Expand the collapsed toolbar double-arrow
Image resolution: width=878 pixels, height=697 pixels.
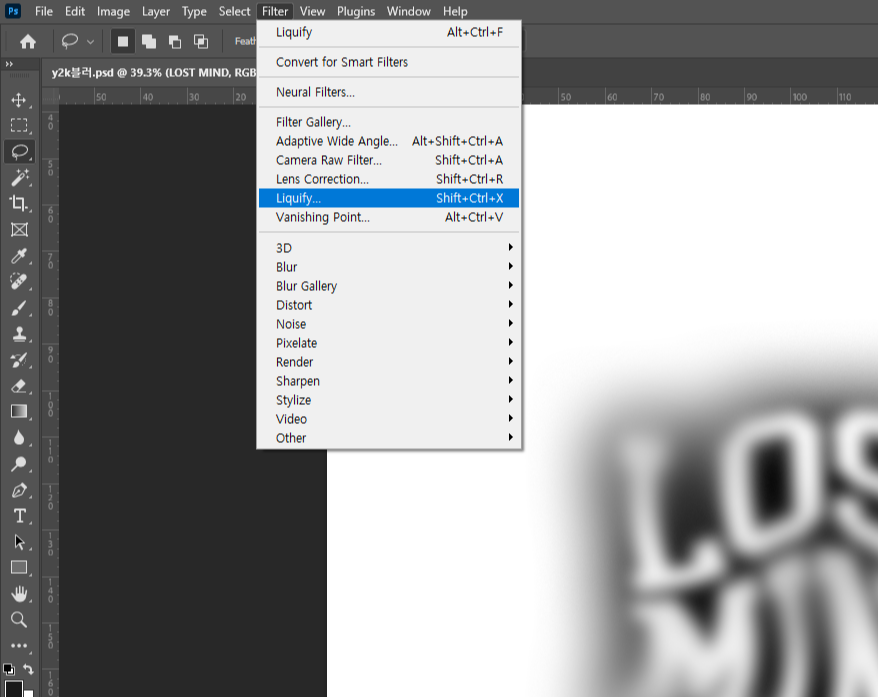pyautogui.click(x=9, y=64)
